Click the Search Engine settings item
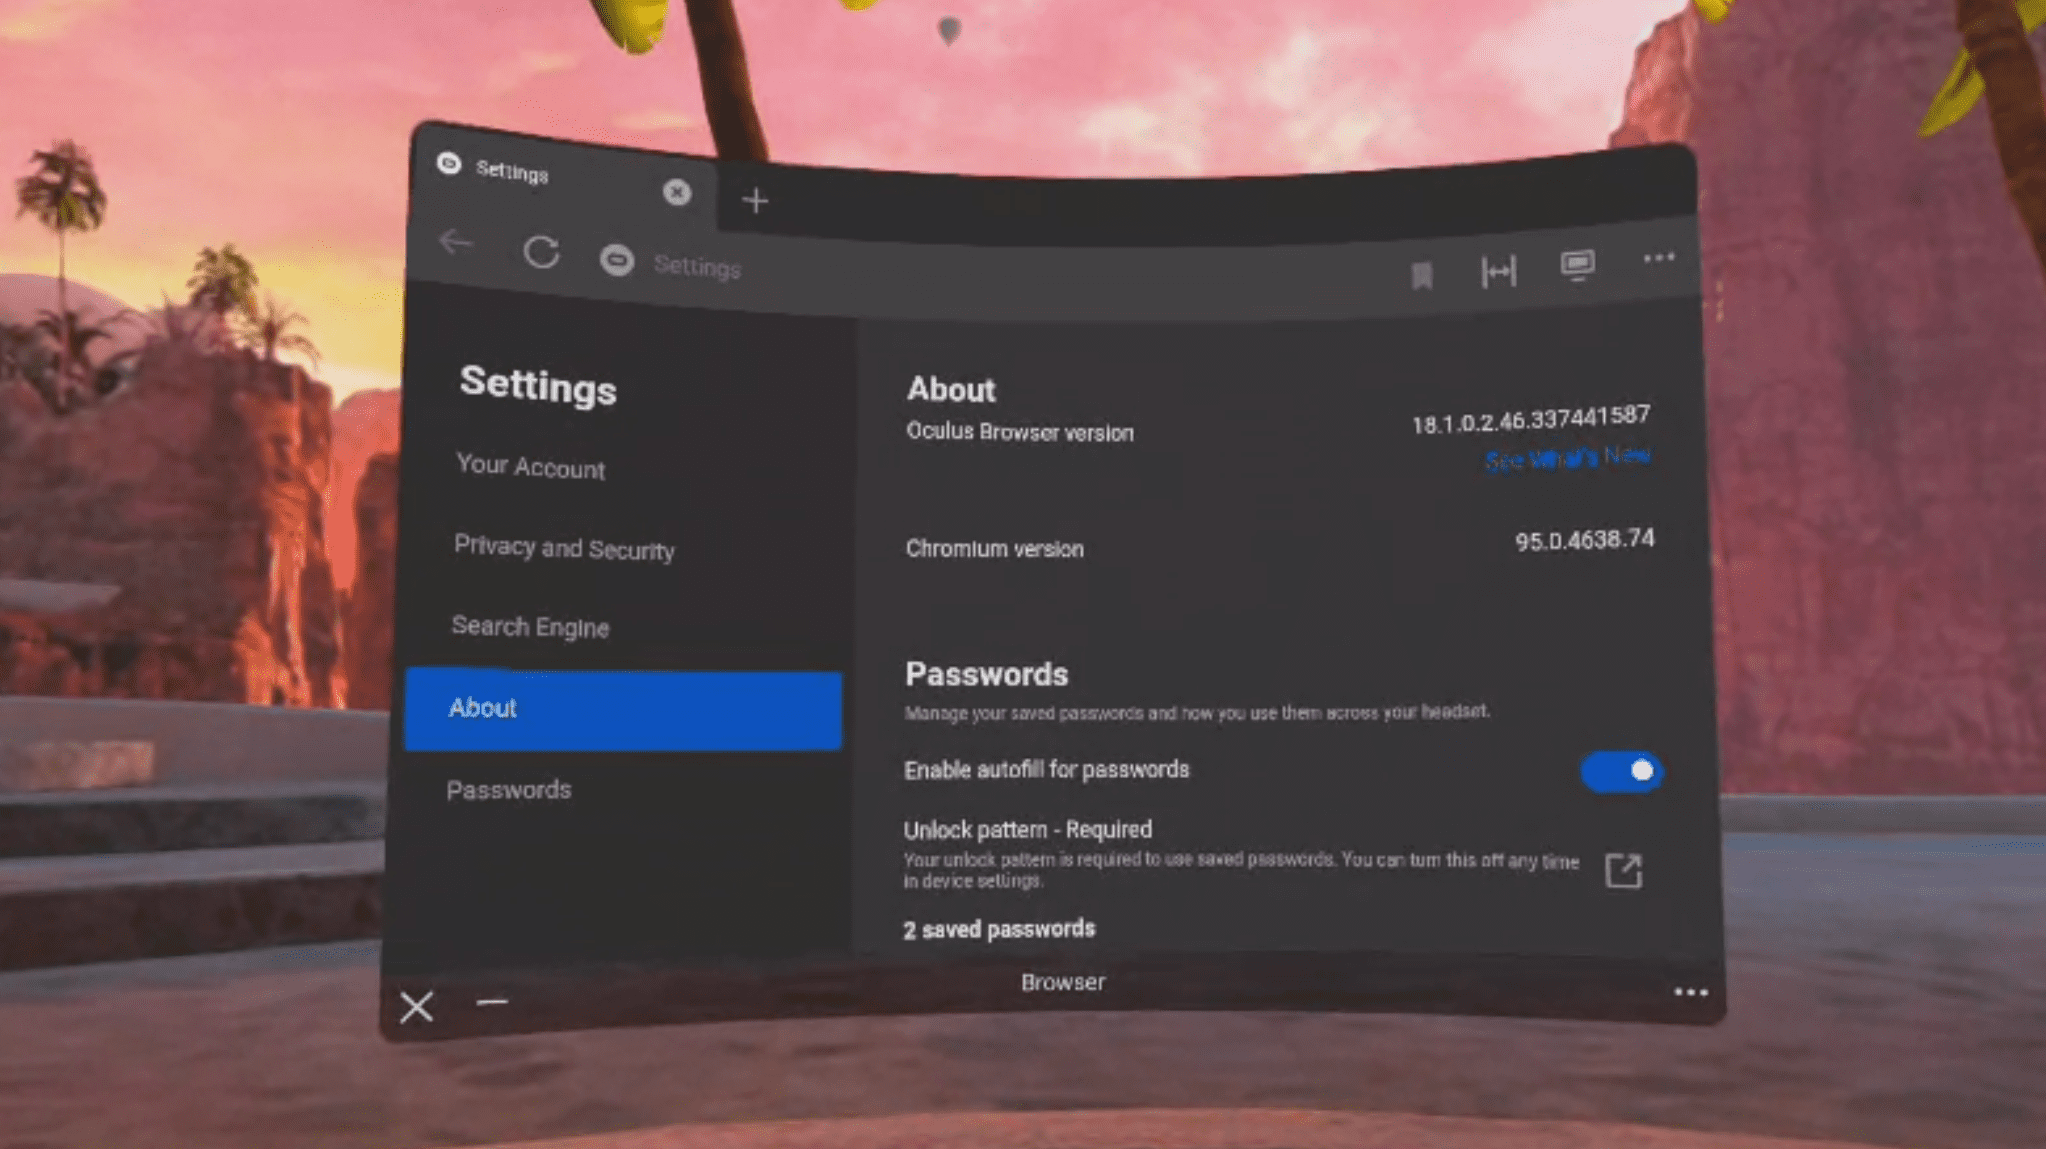Screen dimensions: 2046x1149 click(530, 626)
